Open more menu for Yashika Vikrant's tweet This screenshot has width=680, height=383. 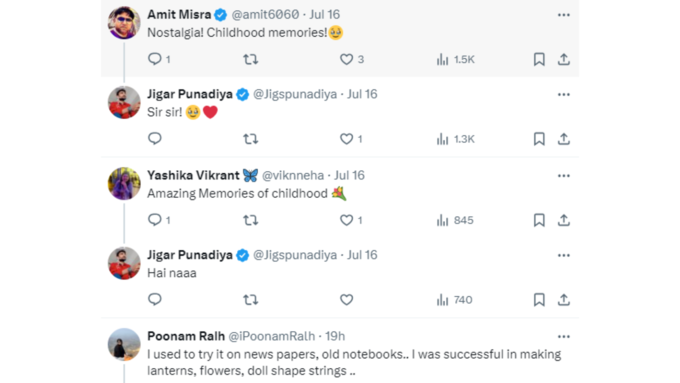(x=564, y=176)
